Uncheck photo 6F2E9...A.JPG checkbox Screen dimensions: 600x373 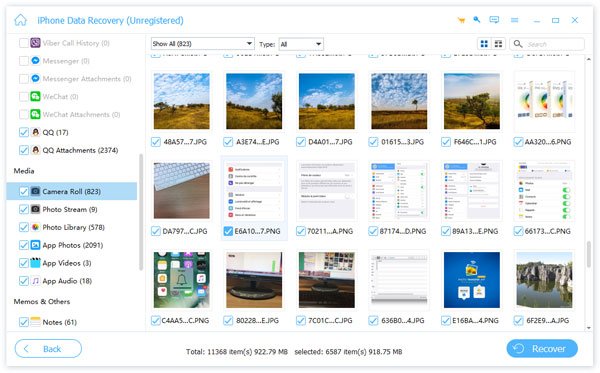[518, 321]
